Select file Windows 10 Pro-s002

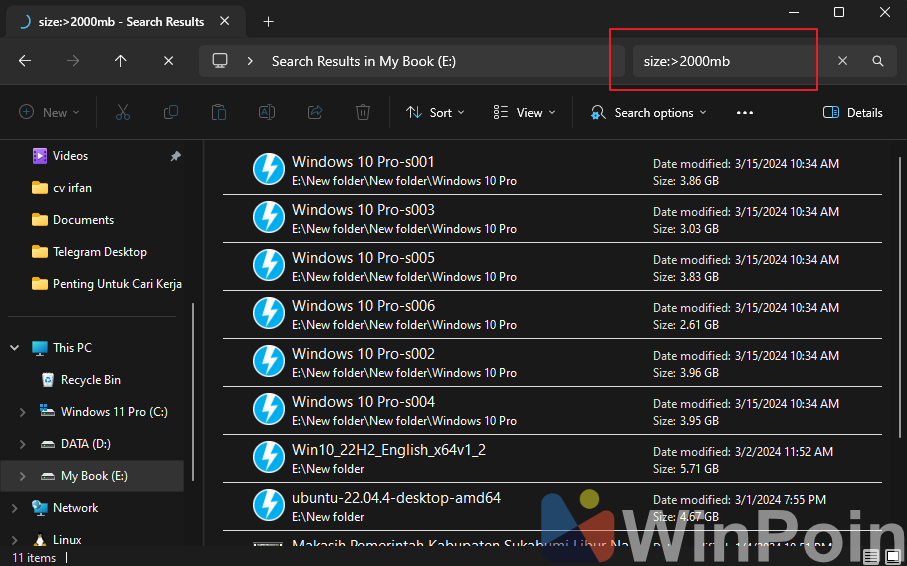(x=552, y=363)
